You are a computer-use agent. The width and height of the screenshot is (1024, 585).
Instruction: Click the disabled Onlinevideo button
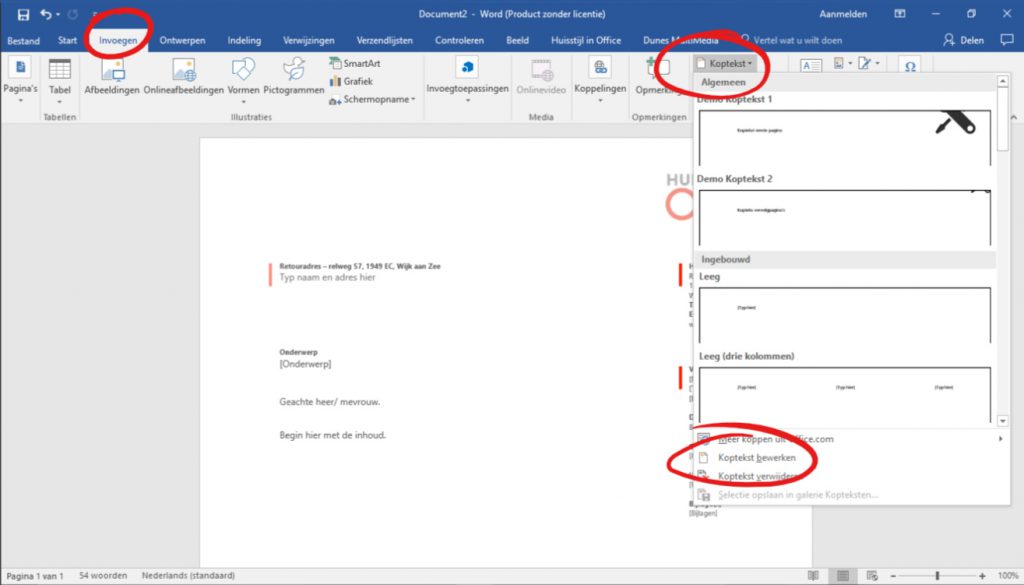point(541,78)
